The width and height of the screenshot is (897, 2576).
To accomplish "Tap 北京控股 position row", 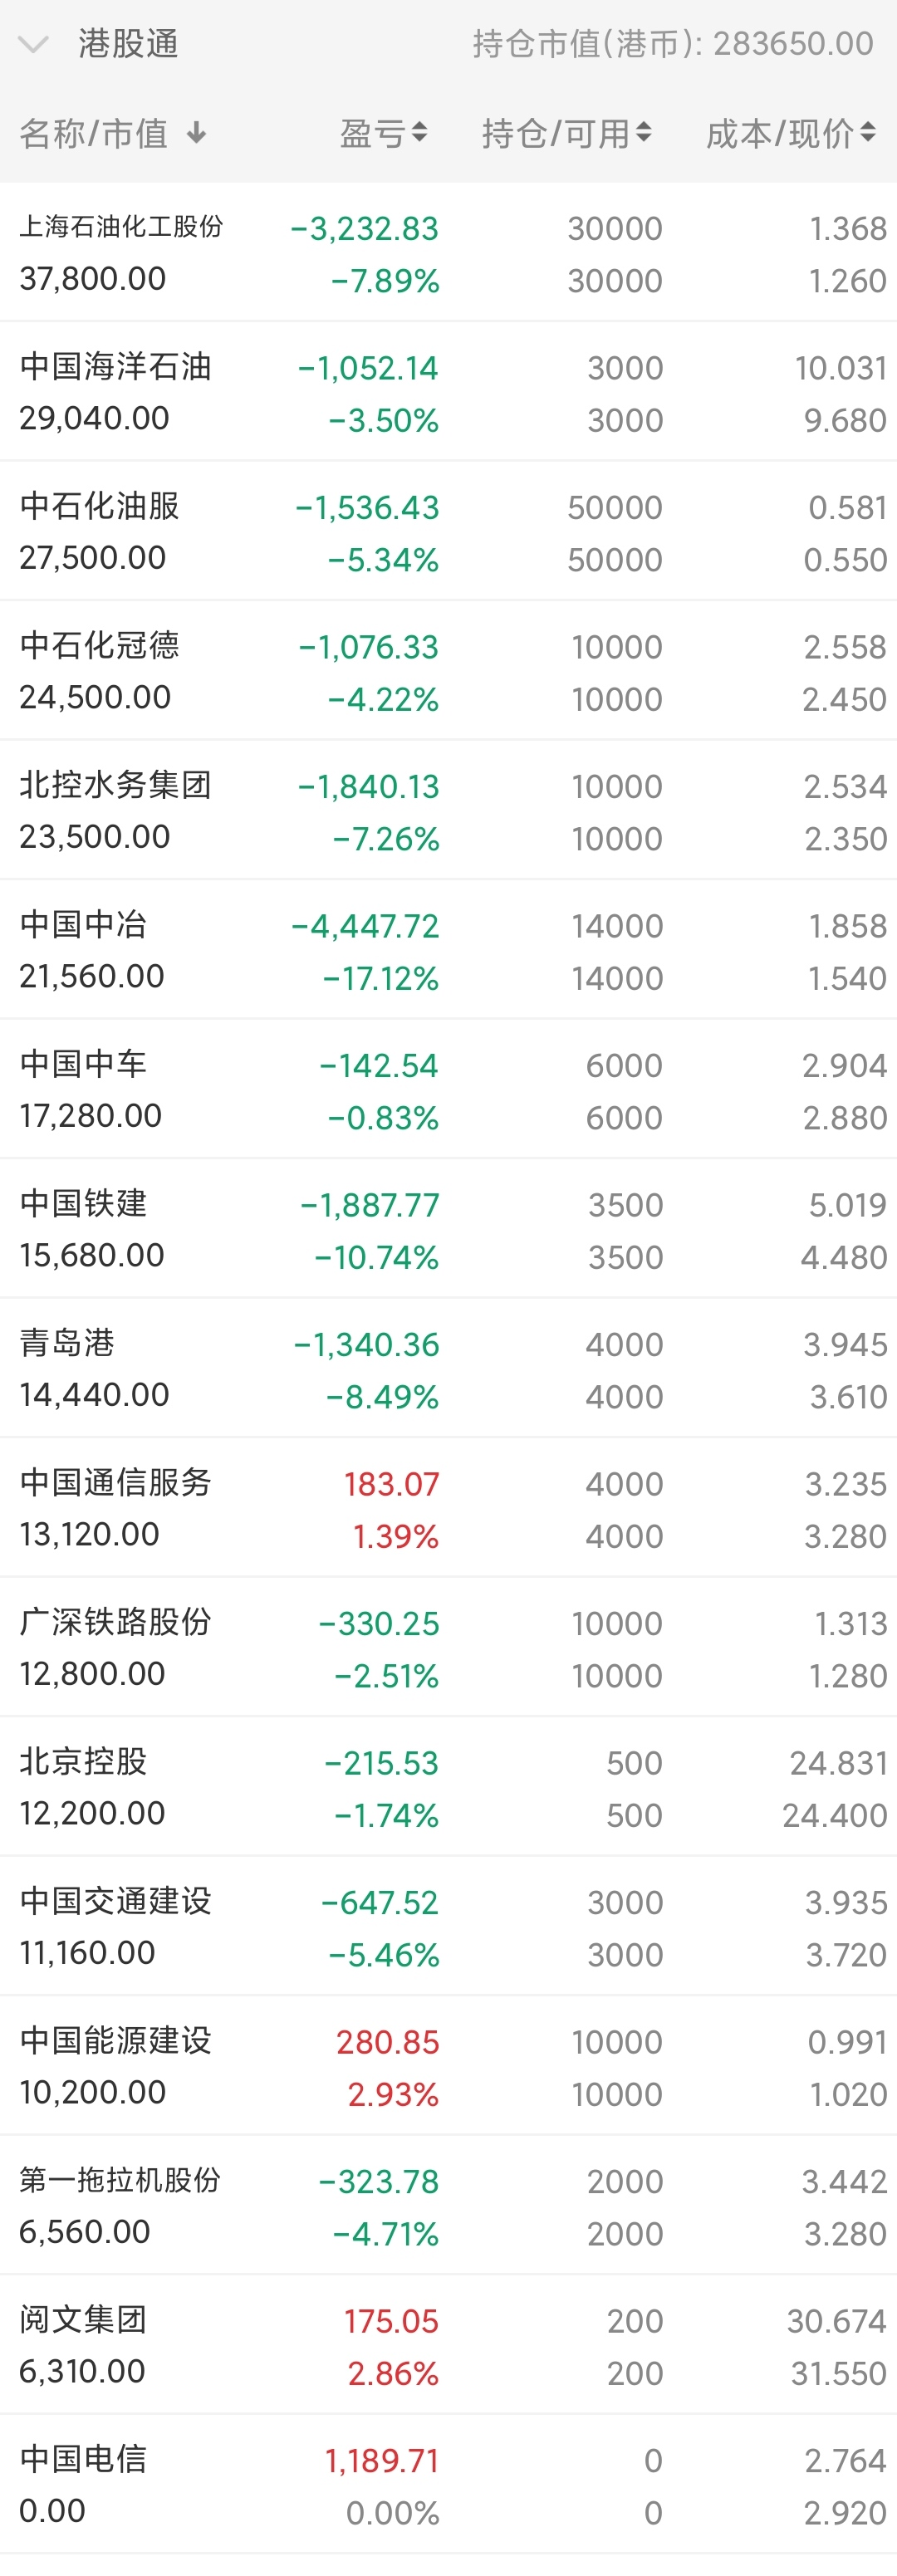I will pyautogui.click(x=448, y=1787).
